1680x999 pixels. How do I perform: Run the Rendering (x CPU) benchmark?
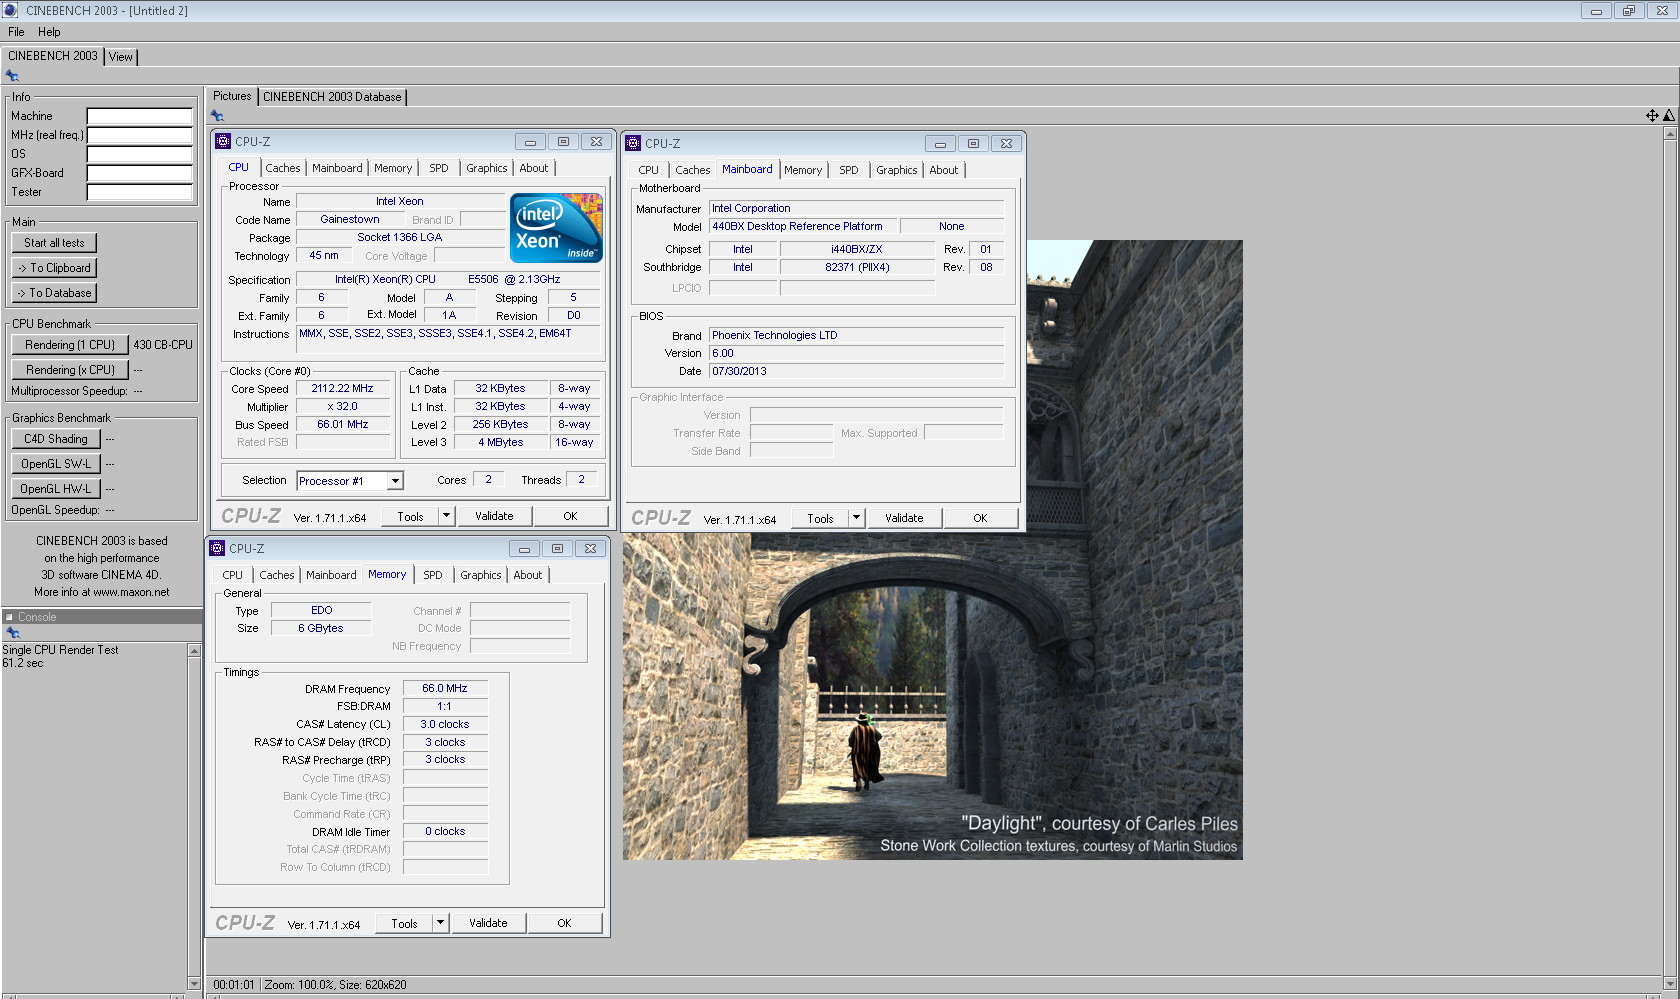click(x=70, y=370)
